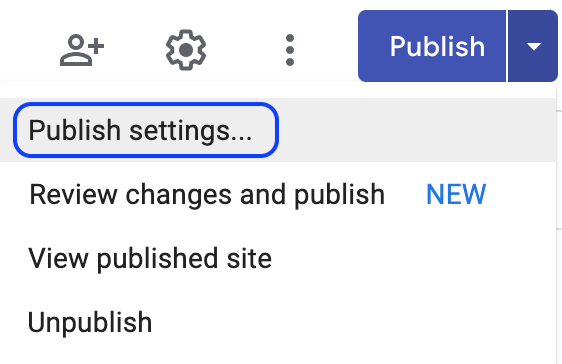This screenshot has height=364, width=562.
Task: Click the share with others person icon
Action: 82,50
